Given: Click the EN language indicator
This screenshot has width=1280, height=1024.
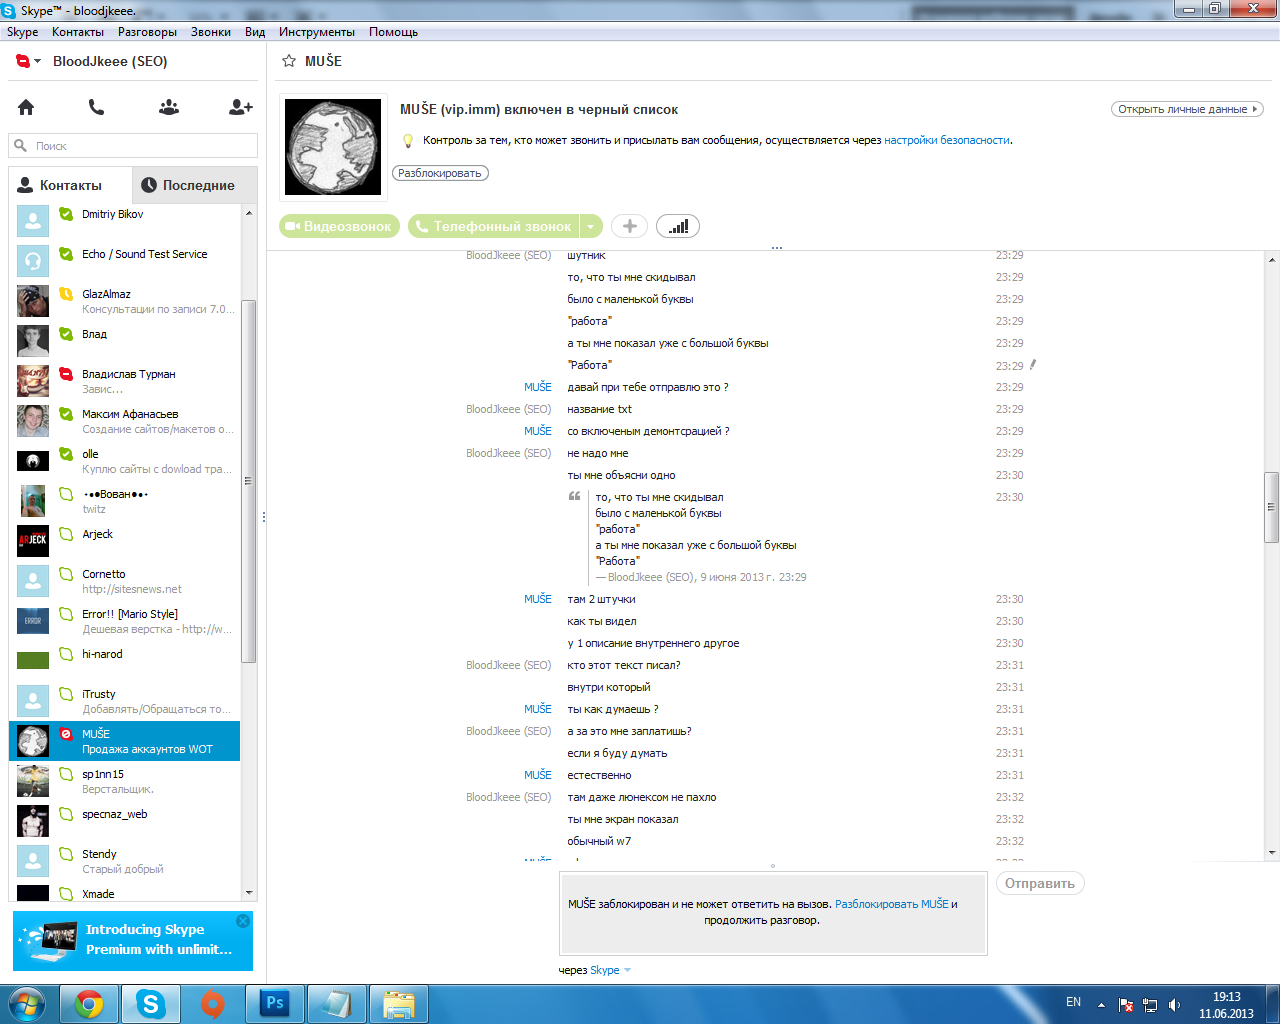Looking at the screenshot, I should tap(1073, 1002).
